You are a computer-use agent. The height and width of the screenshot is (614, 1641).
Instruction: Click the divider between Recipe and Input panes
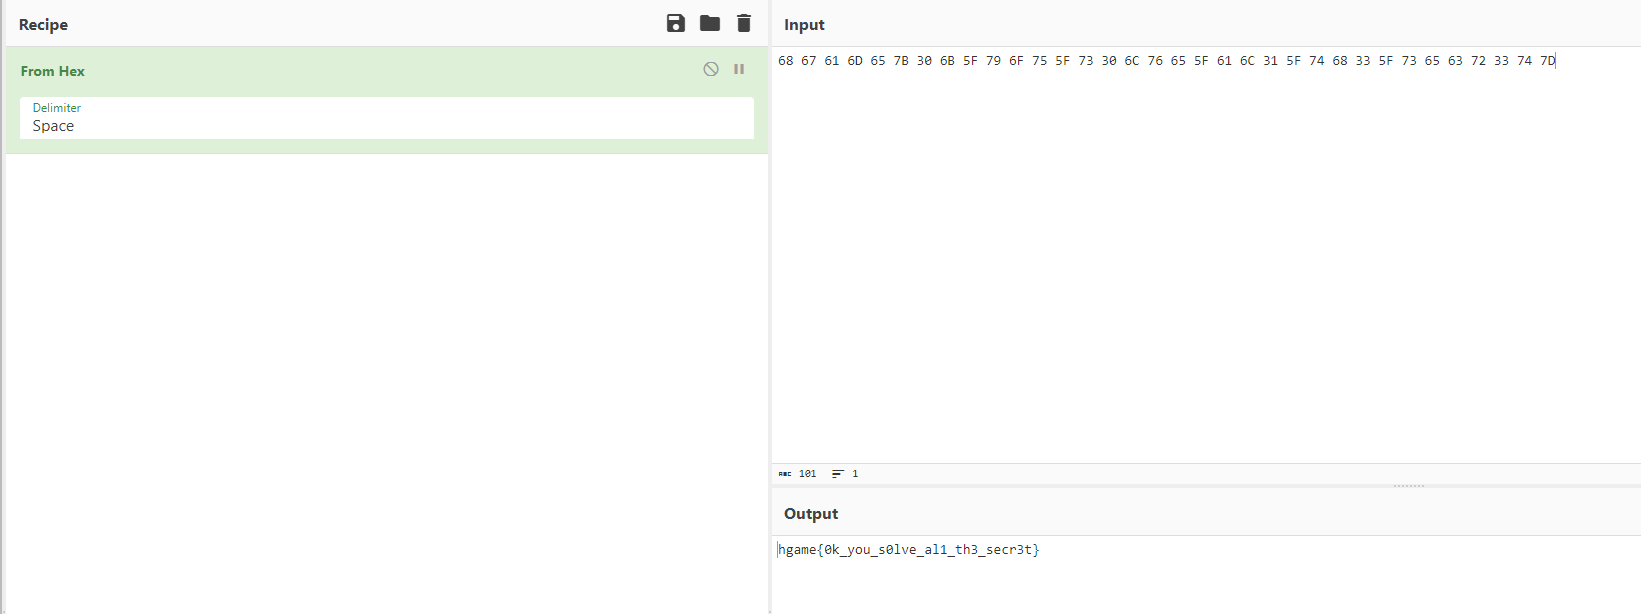click(x=770, y=300)
